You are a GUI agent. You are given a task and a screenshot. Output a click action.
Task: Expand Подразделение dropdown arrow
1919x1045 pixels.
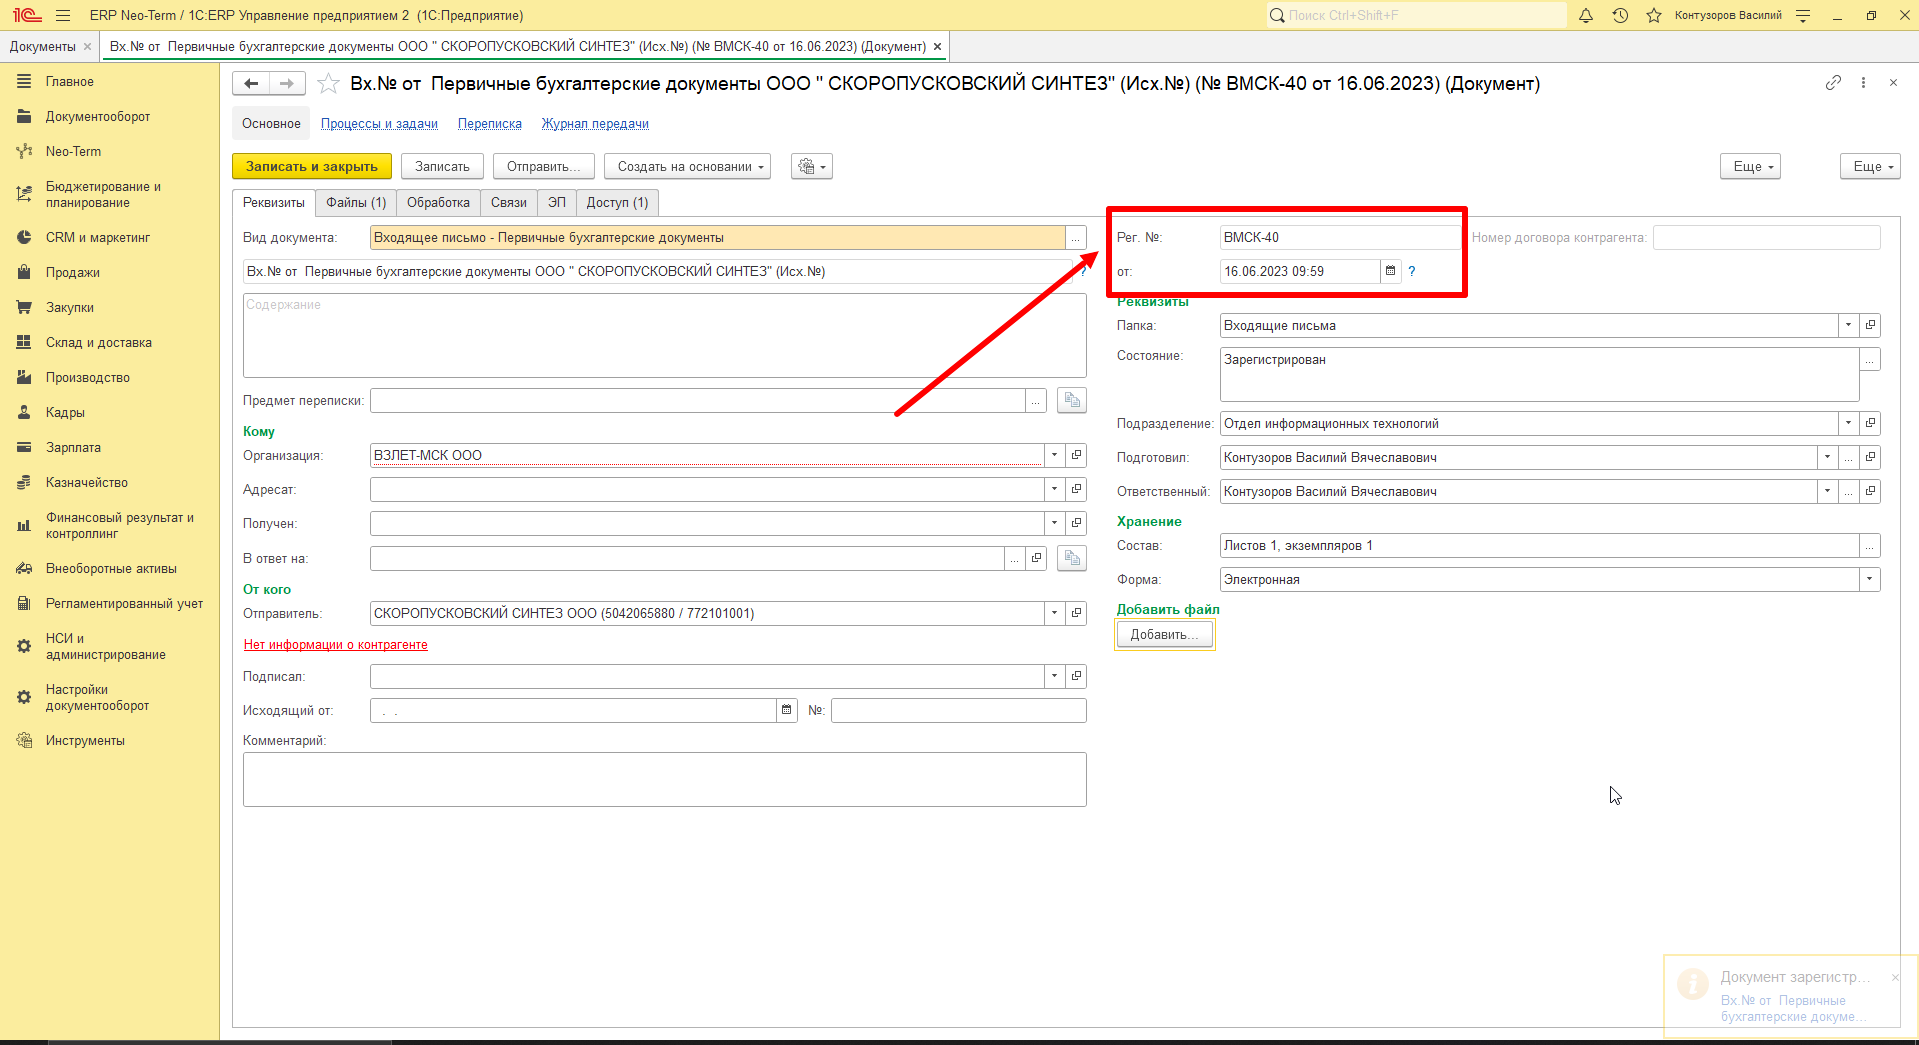1848,423
